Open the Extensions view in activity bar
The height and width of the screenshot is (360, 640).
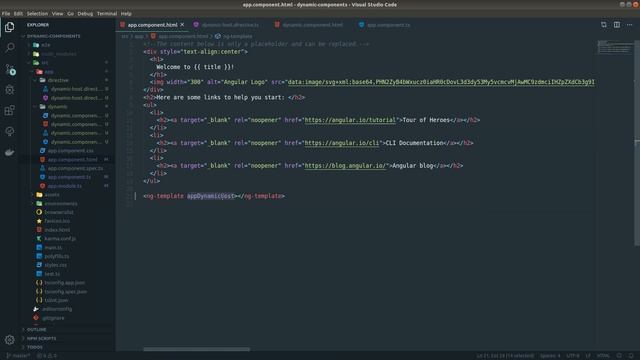tap(9, 111)
